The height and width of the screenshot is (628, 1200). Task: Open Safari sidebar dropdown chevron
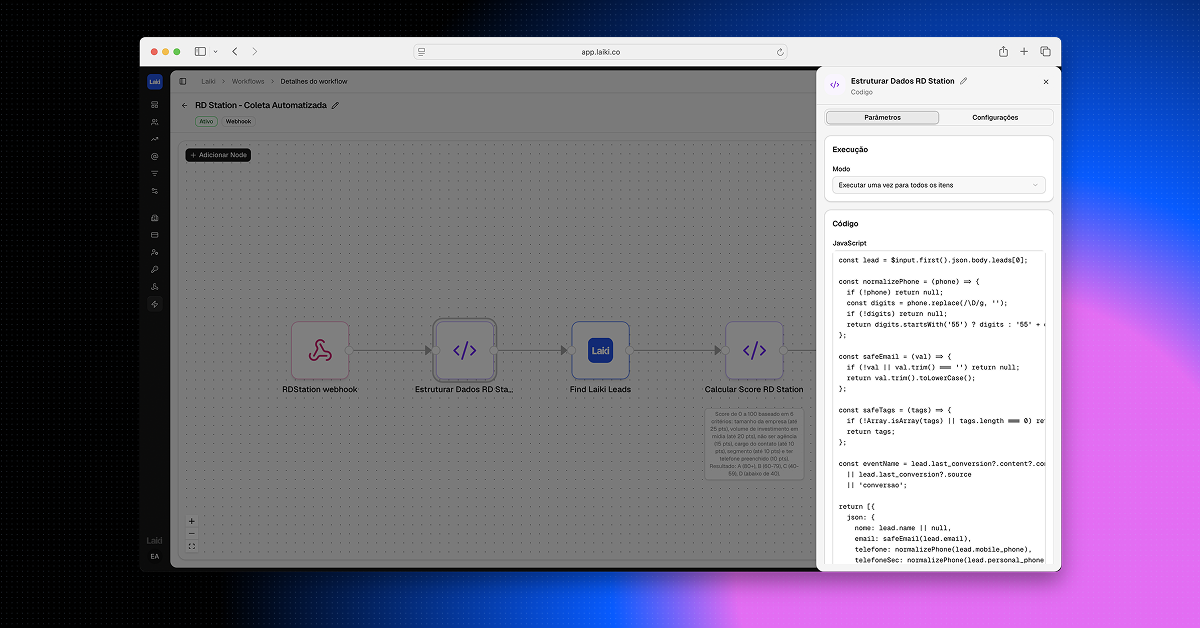click(215, 51)
